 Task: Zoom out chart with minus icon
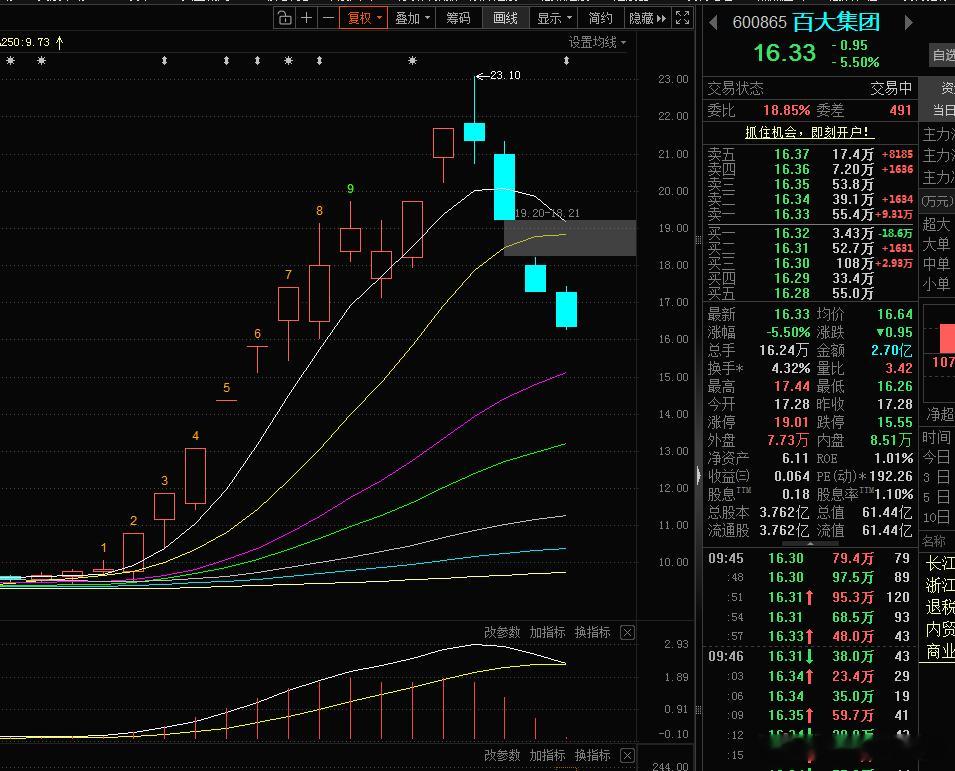click(328, 18)
